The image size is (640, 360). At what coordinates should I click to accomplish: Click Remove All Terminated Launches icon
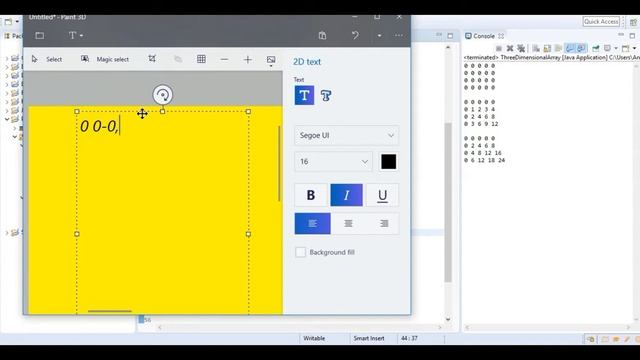521,49
